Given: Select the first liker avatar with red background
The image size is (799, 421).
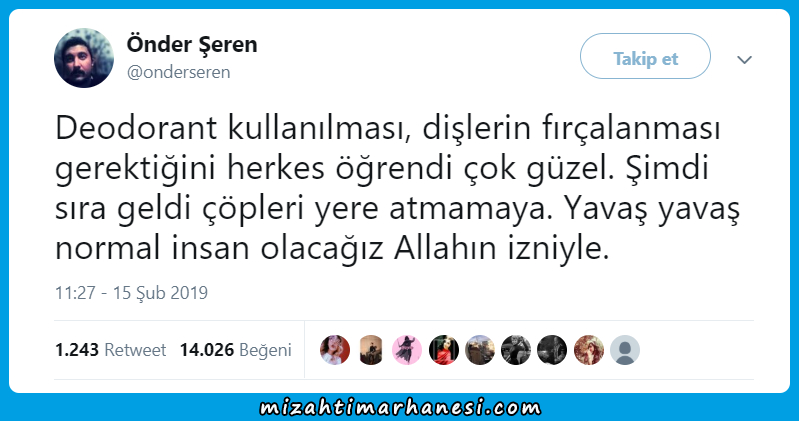Looking at the screenshot, I should click(335, 350).
